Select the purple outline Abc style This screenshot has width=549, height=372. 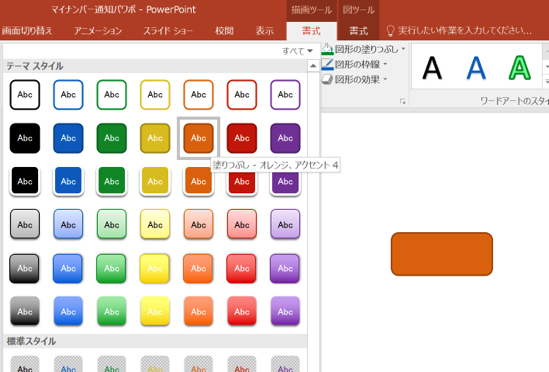[x=285, y=95]
